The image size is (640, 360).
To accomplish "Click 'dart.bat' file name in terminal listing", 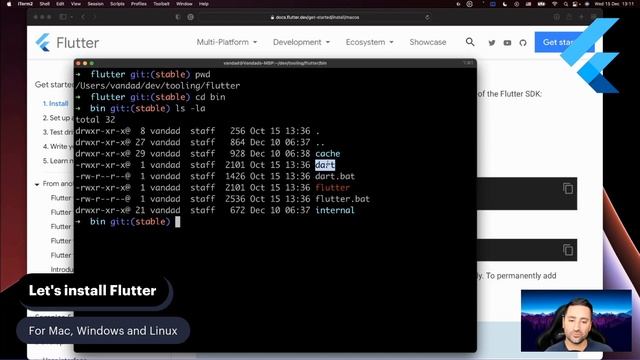I will coord(335,176).
